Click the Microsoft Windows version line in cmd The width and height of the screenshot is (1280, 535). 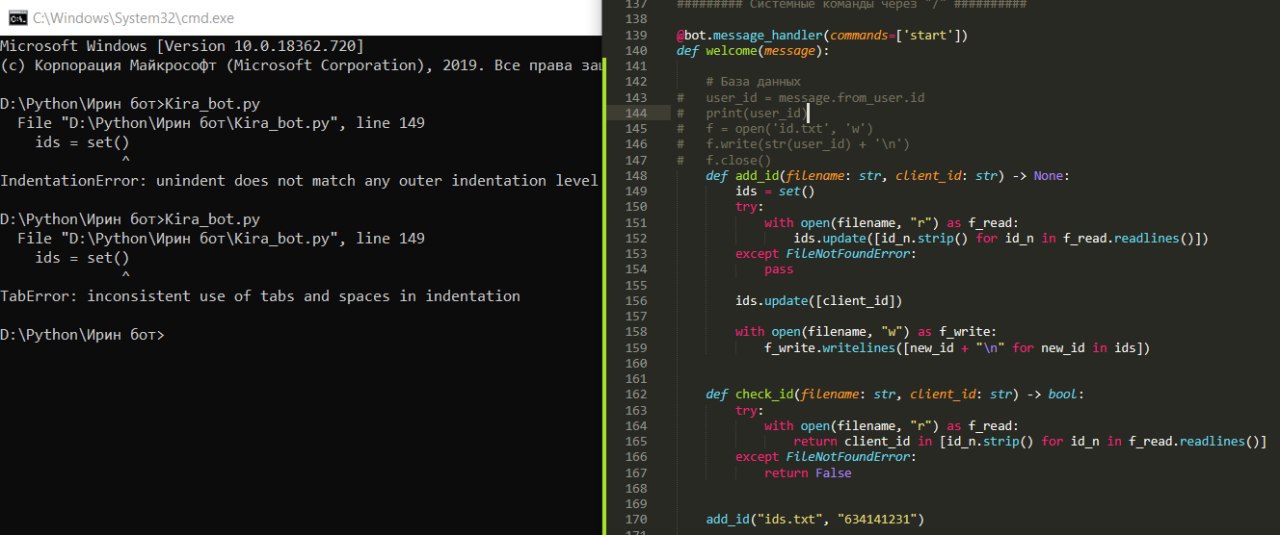click(182, 46)
